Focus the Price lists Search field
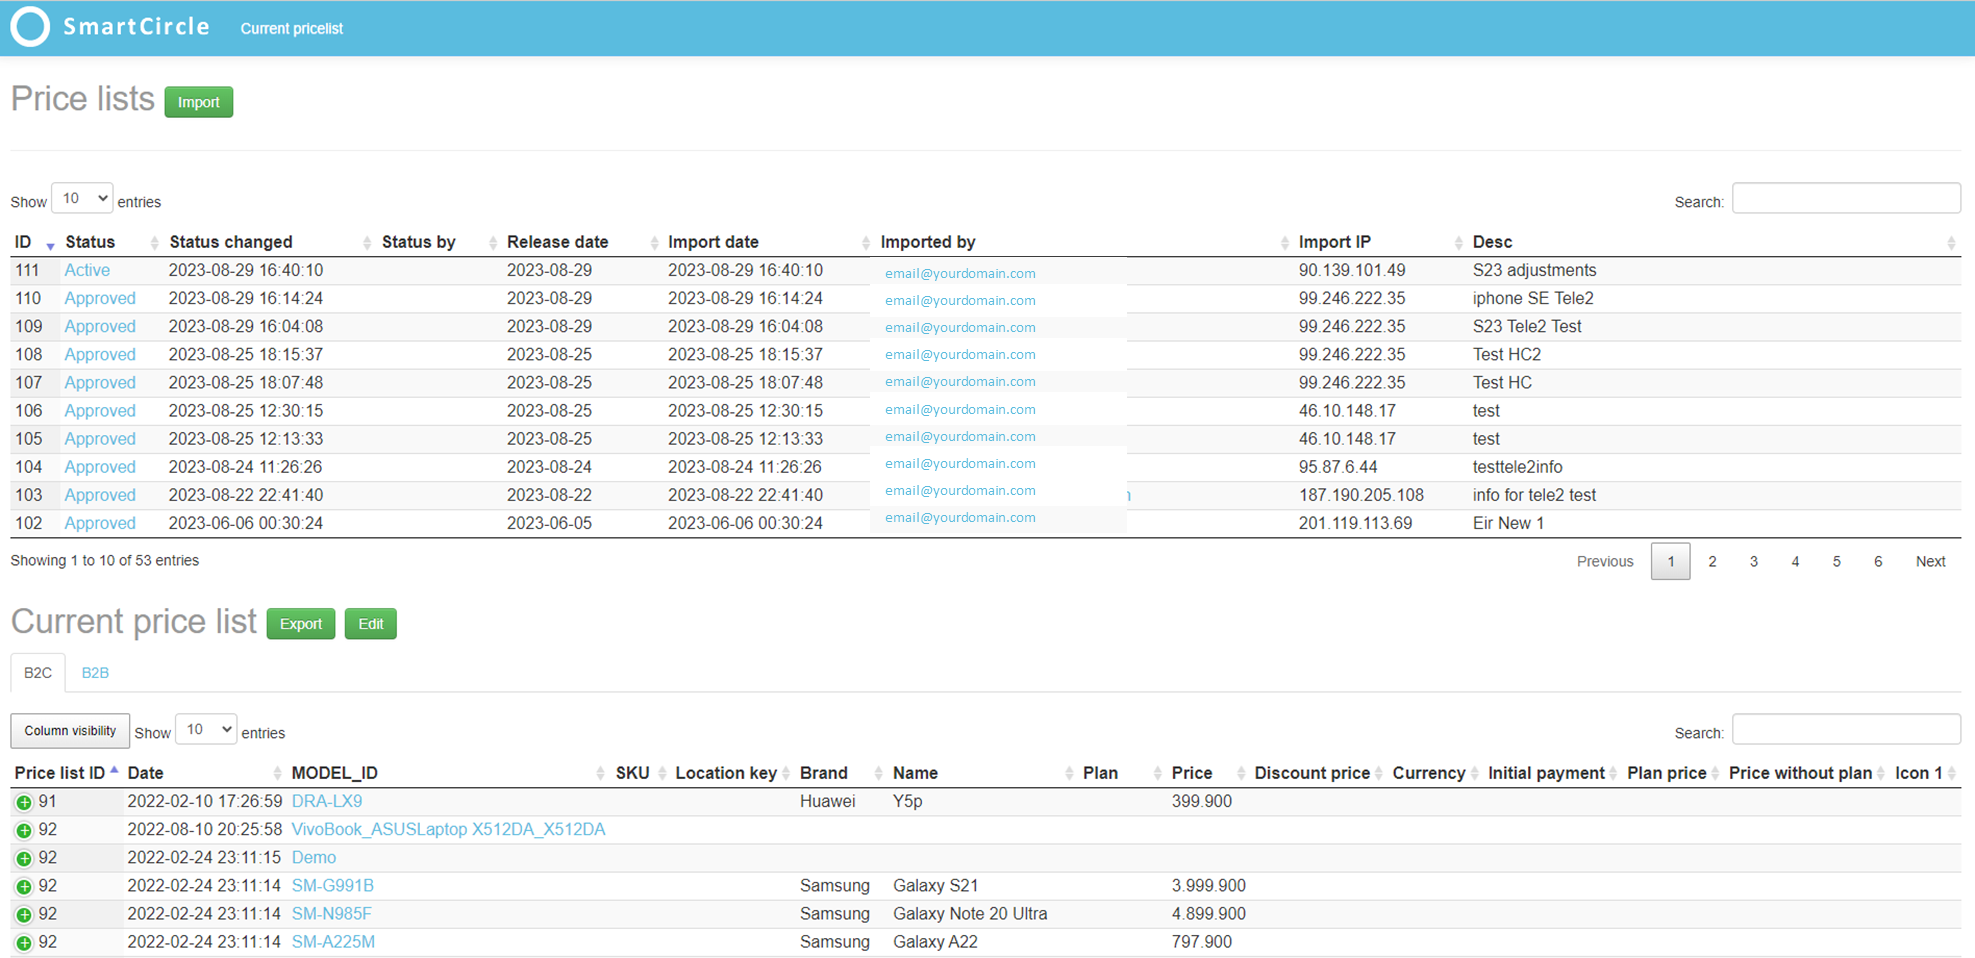The image size is (1975, 958). coord(1846,198)
